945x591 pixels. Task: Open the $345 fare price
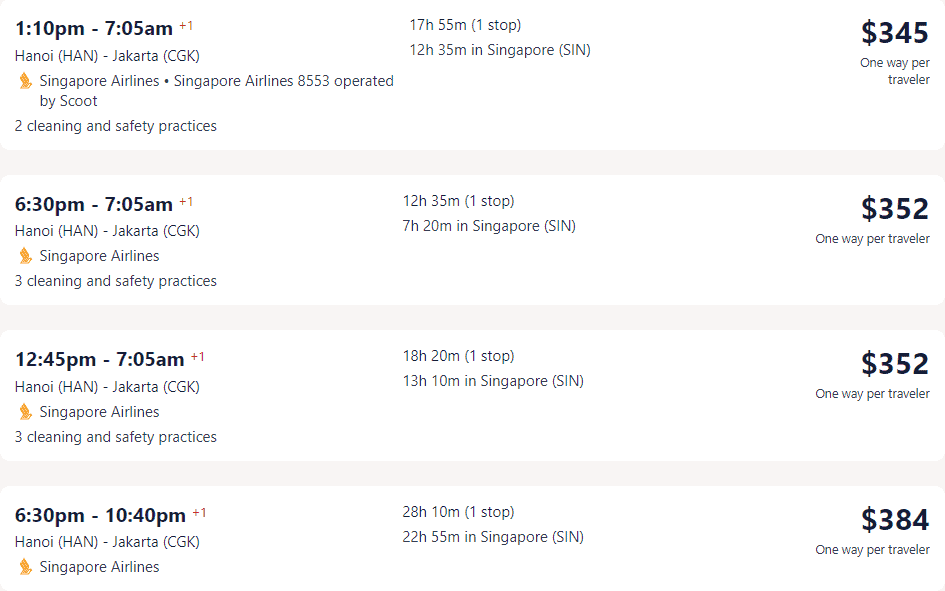point(894,33)
